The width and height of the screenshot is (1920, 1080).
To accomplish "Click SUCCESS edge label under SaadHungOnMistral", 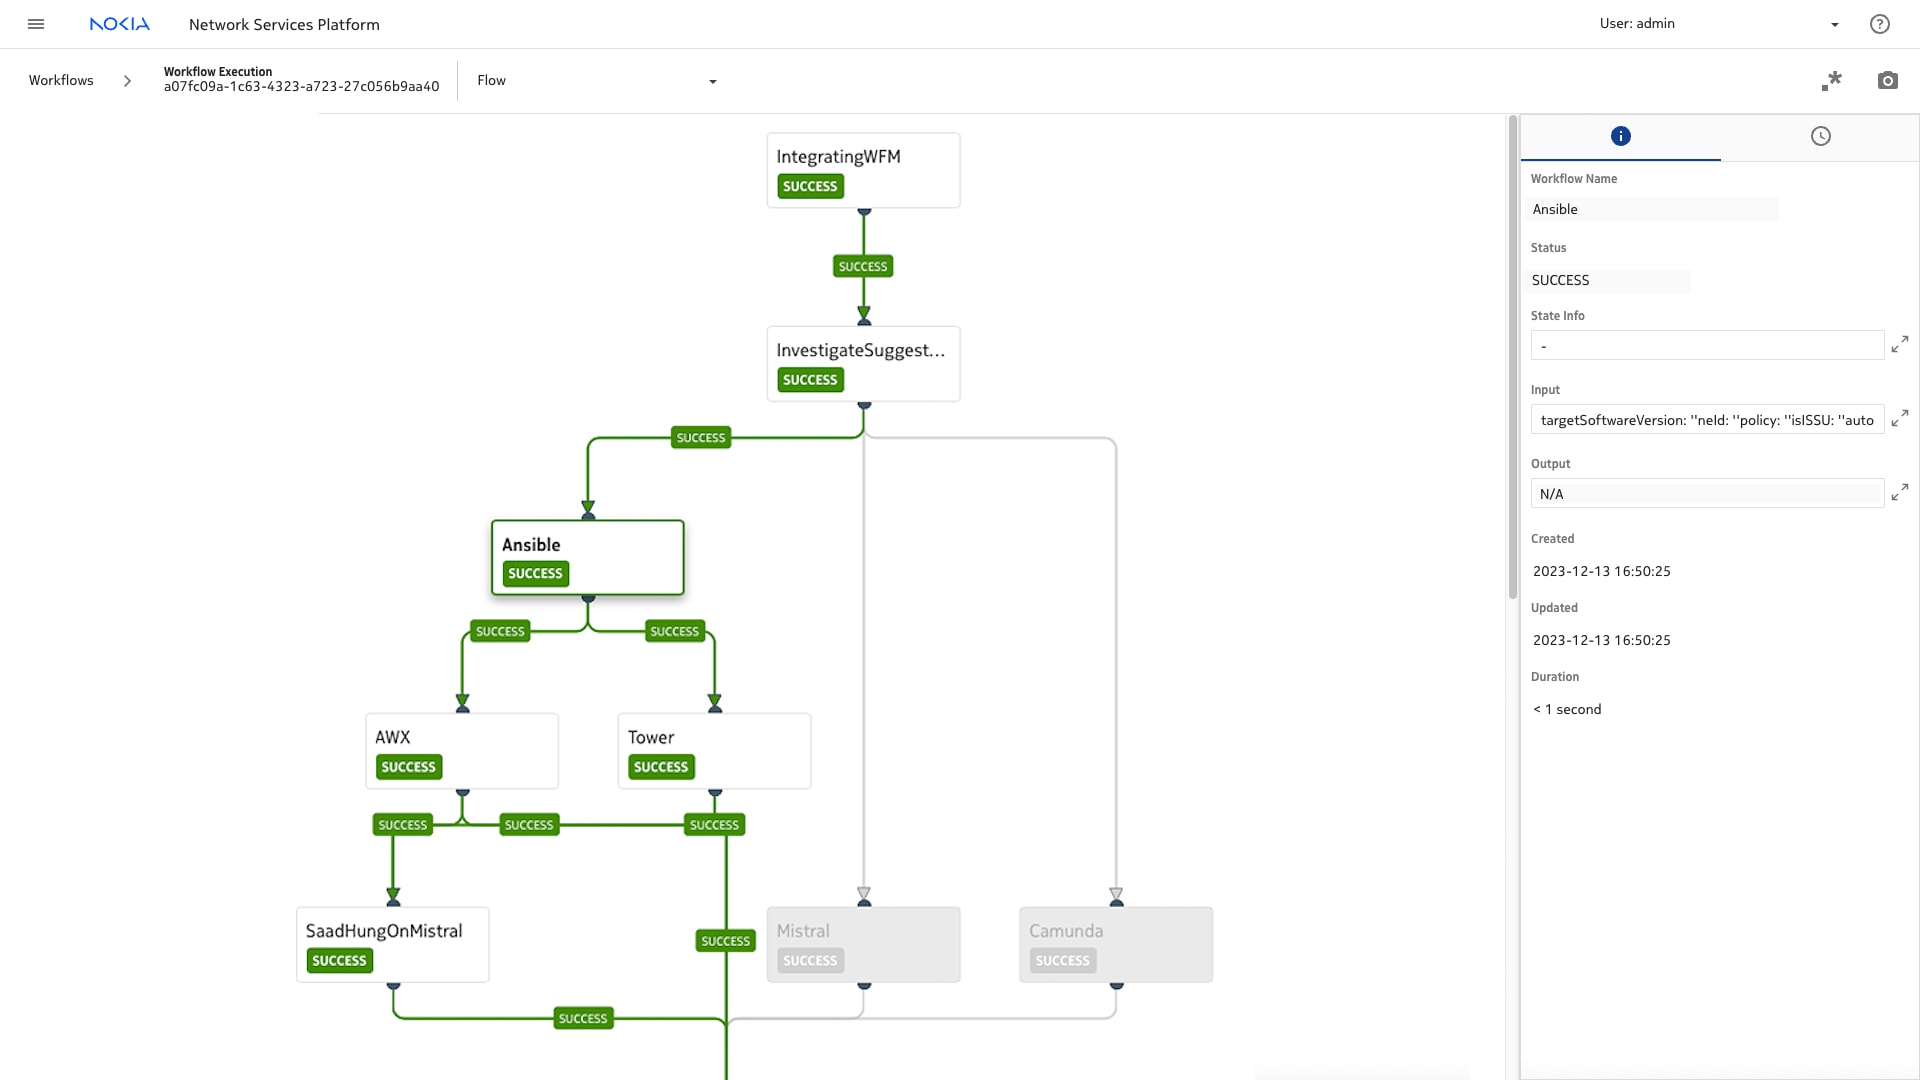I will coord(583,1019).
